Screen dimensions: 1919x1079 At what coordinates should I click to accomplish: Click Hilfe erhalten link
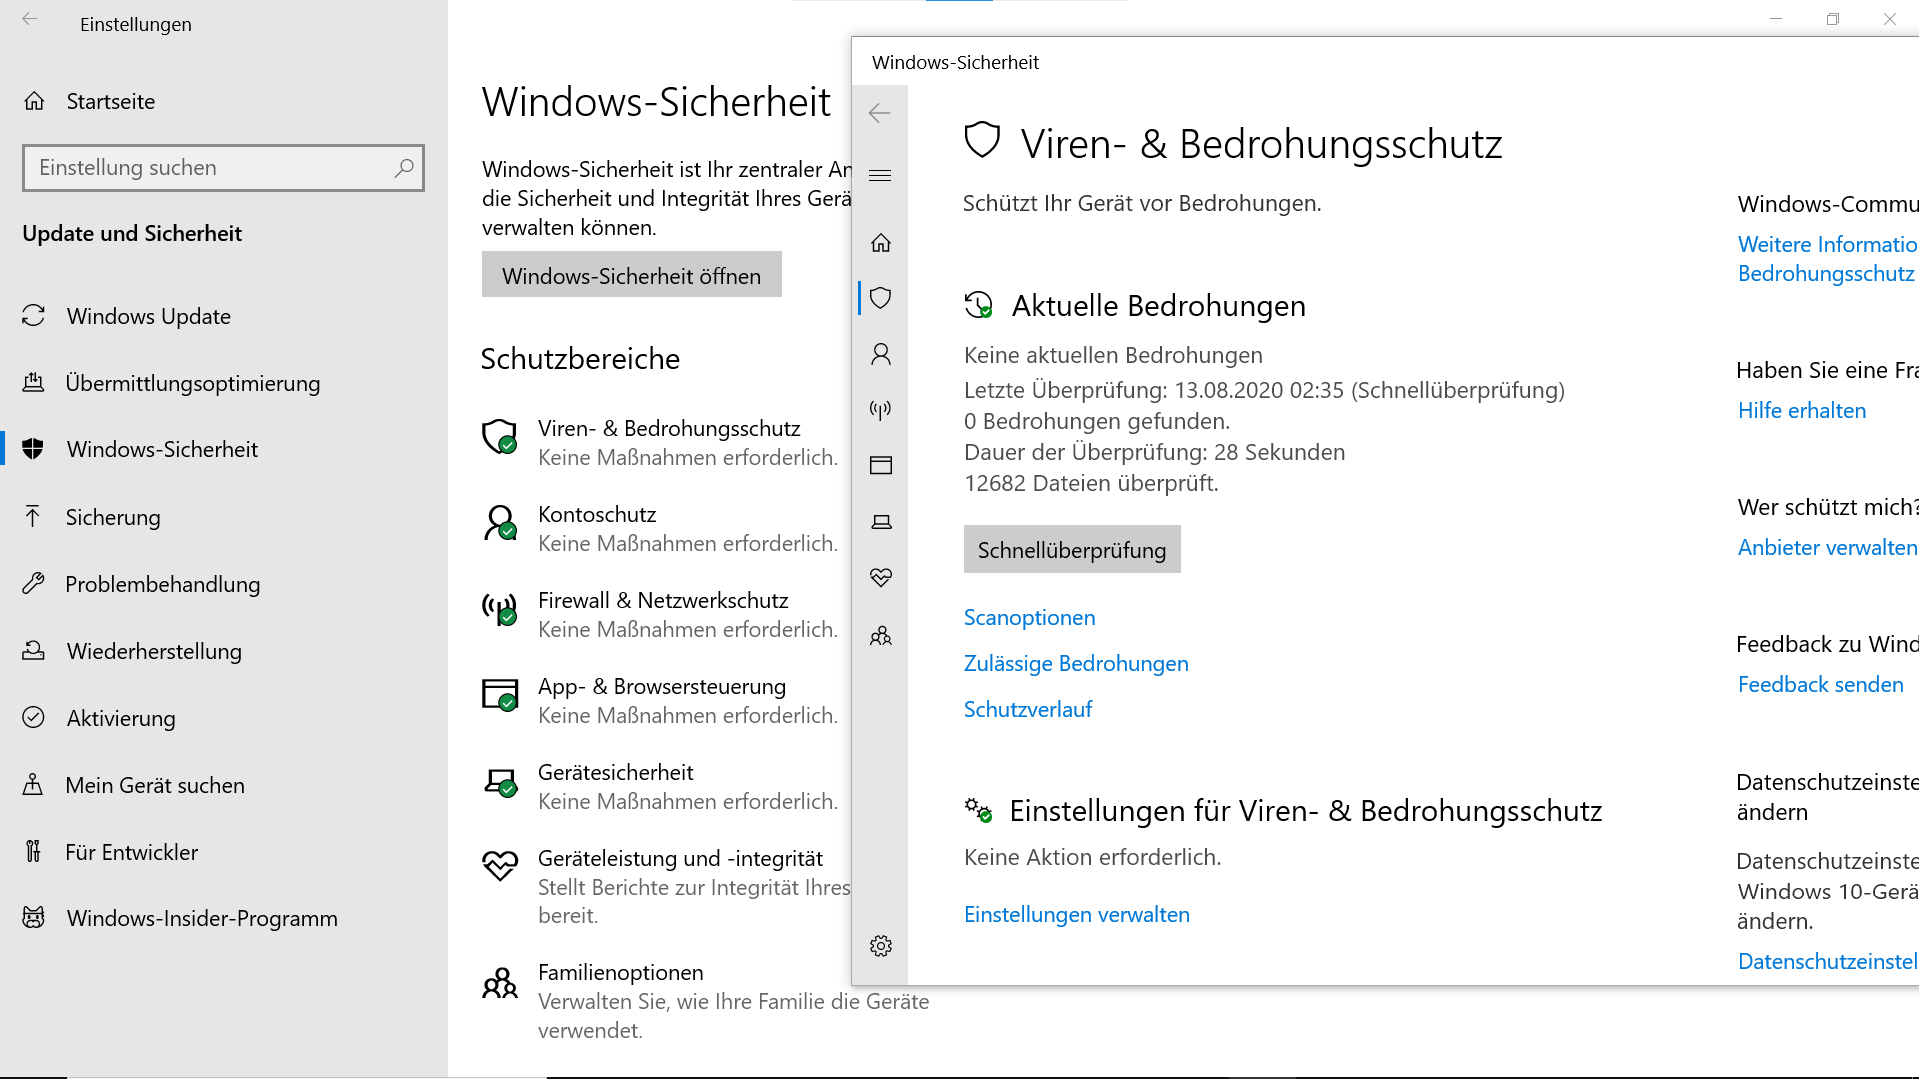(1802, 410)
